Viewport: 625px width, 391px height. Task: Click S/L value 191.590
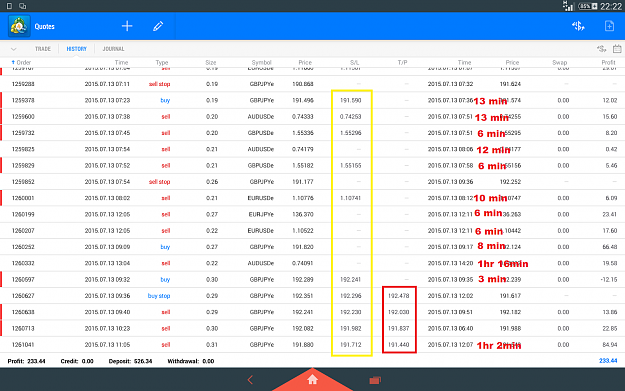point(351,100)
